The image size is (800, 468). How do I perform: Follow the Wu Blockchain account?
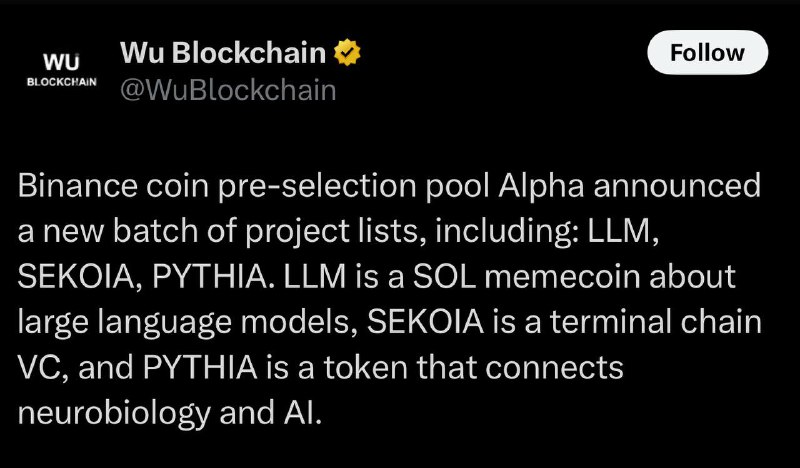707,52
